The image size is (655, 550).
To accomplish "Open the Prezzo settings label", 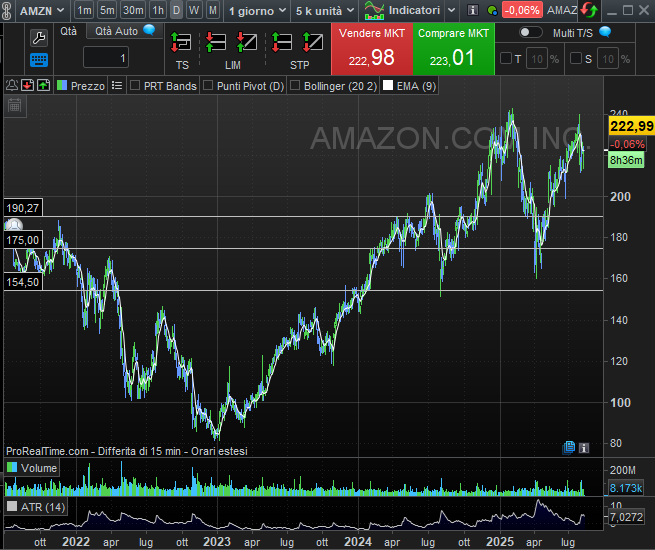I will point(88,86).
